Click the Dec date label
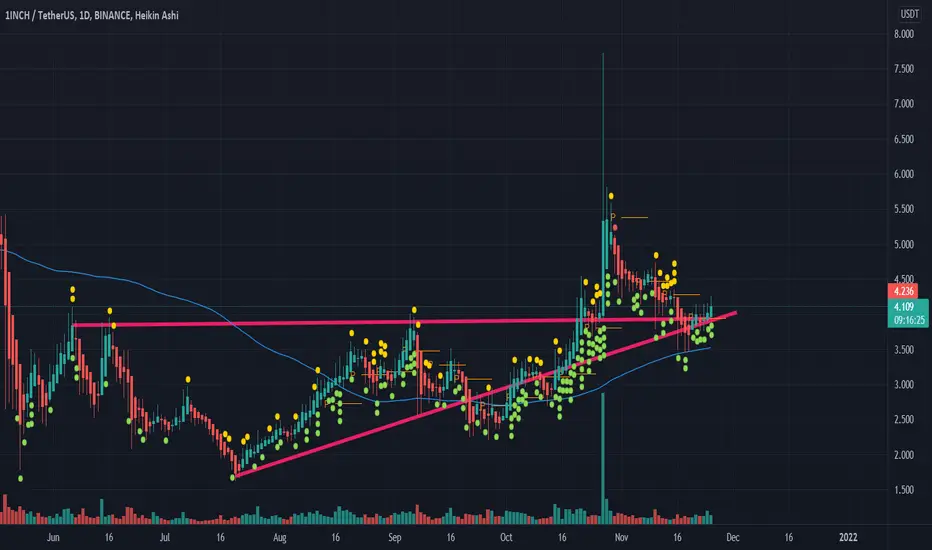 (x=733, y=538)
